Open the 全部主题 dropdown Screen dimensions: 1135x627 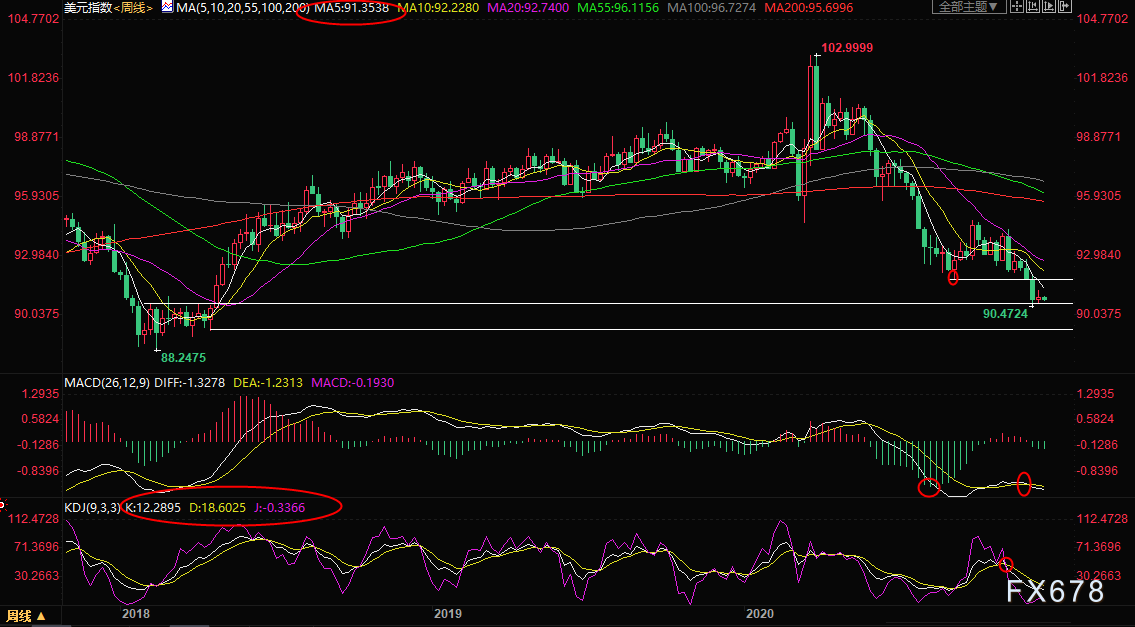pos(969,7)
